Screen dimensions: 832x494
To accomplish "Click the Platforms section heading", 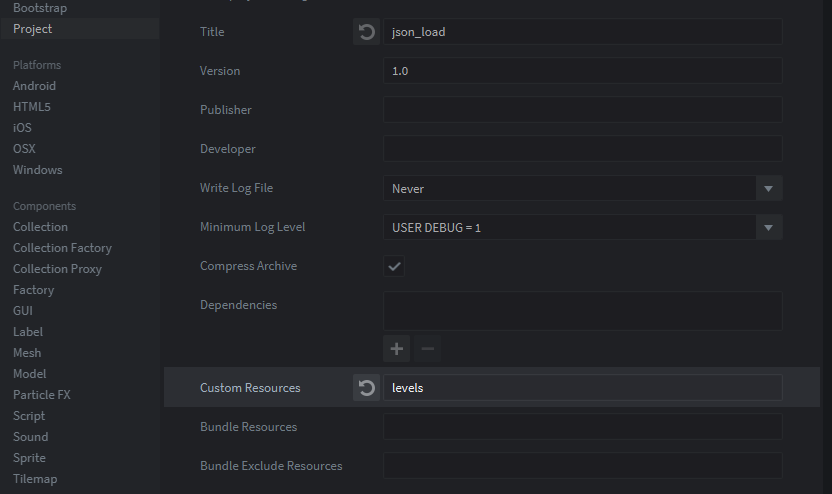I will click(37, 65).
